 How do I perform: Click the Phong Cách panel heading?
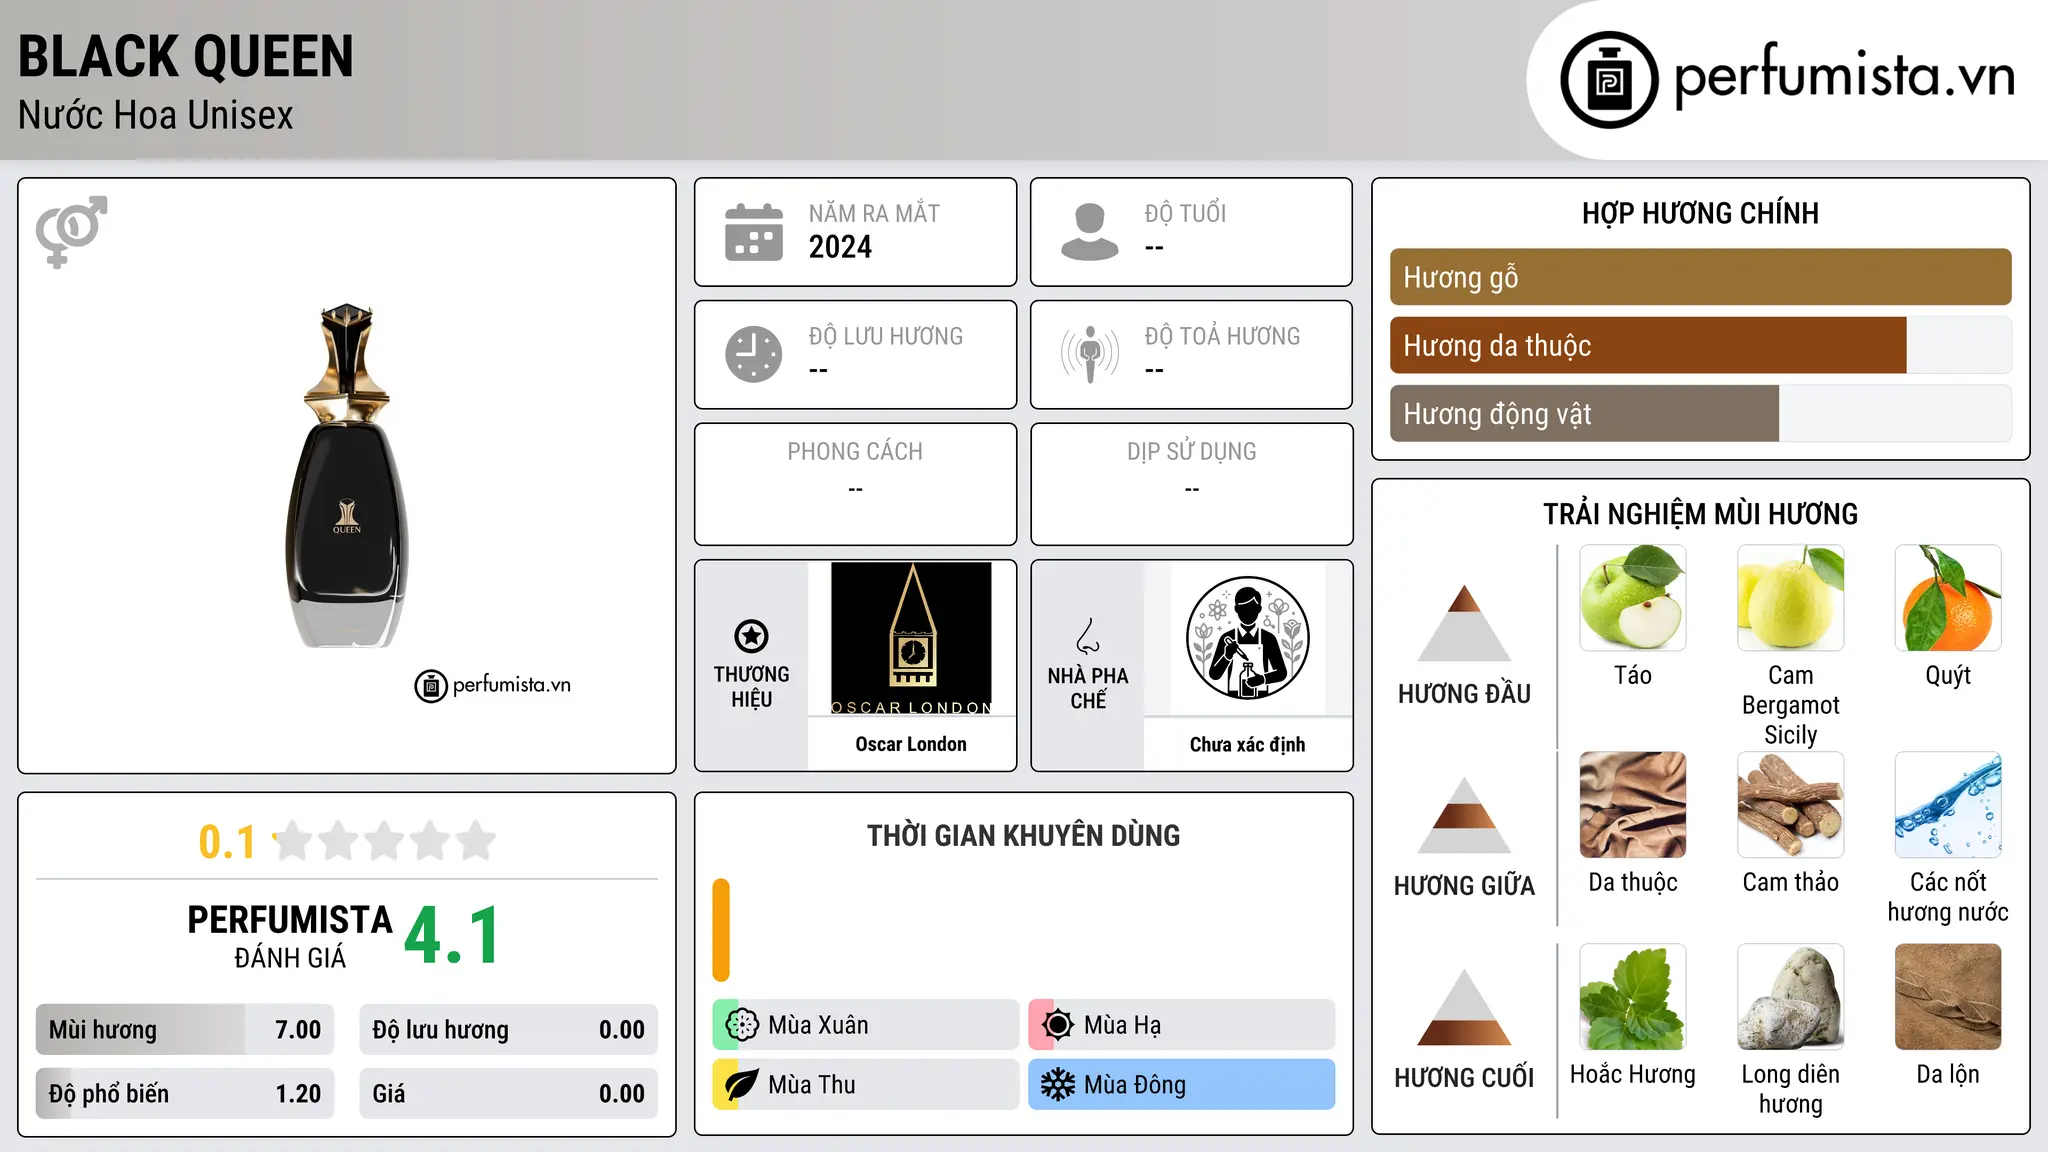pos(855,451)
